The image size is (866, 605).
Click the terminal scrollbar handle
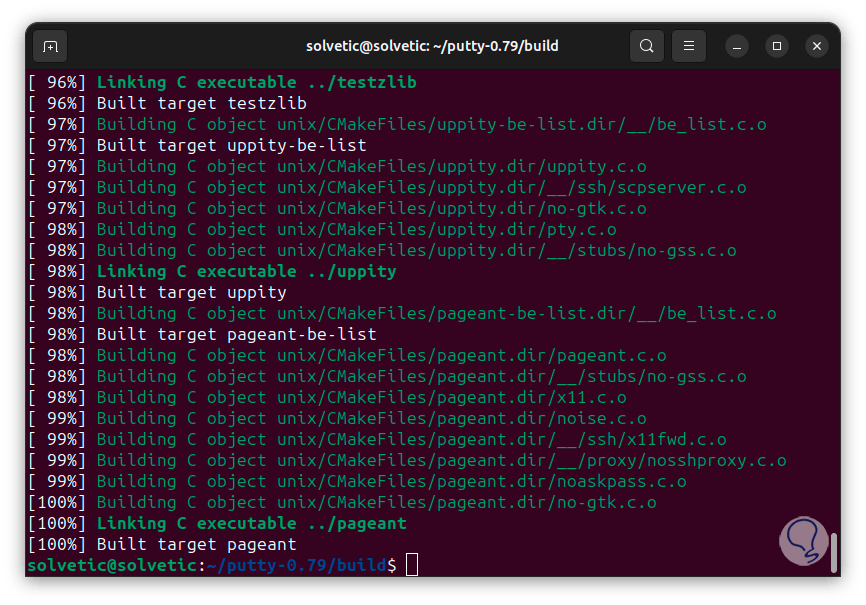pyautogui.click(x=834, y=553)
